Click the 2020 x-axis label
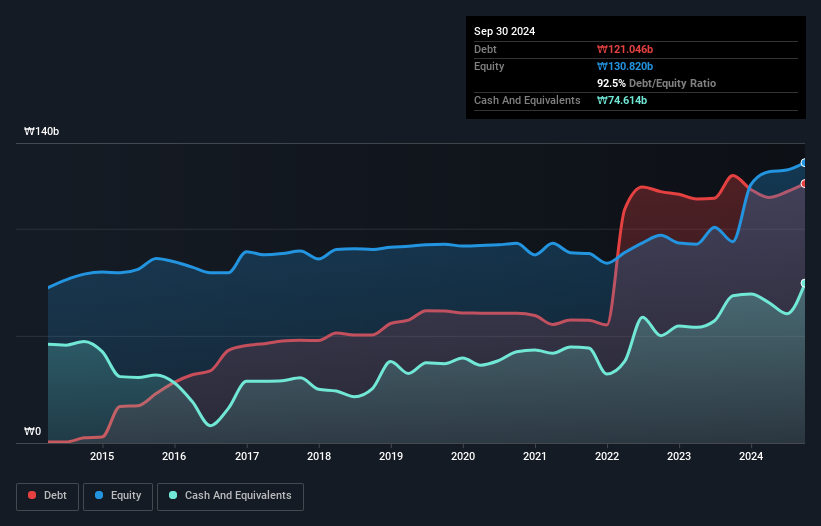 point(463,456)
